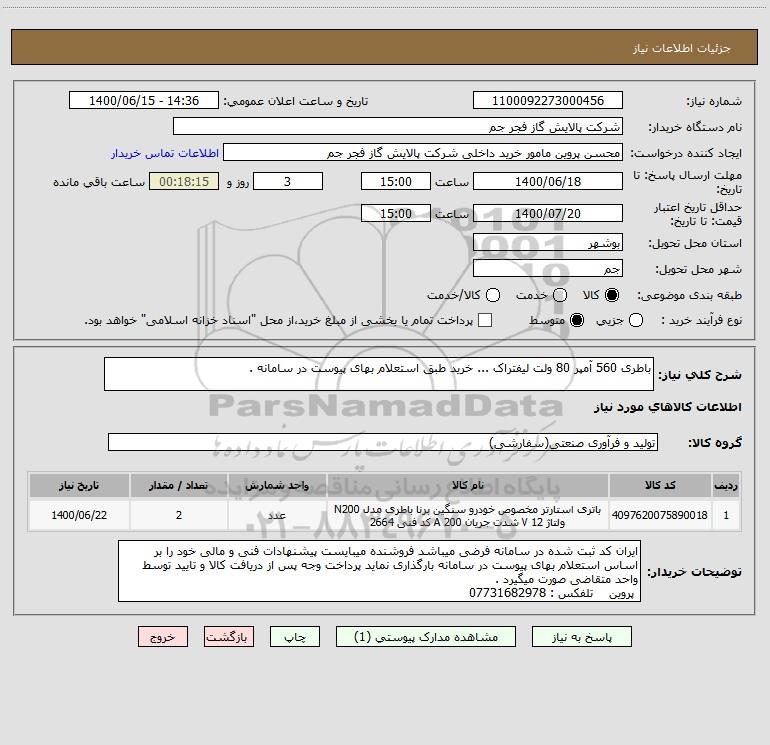The width and height of the screenshot is (770, 745).
Task: Click the need date cell 1400/06/22
Action: pyautogui.click(x=79, y=515)
